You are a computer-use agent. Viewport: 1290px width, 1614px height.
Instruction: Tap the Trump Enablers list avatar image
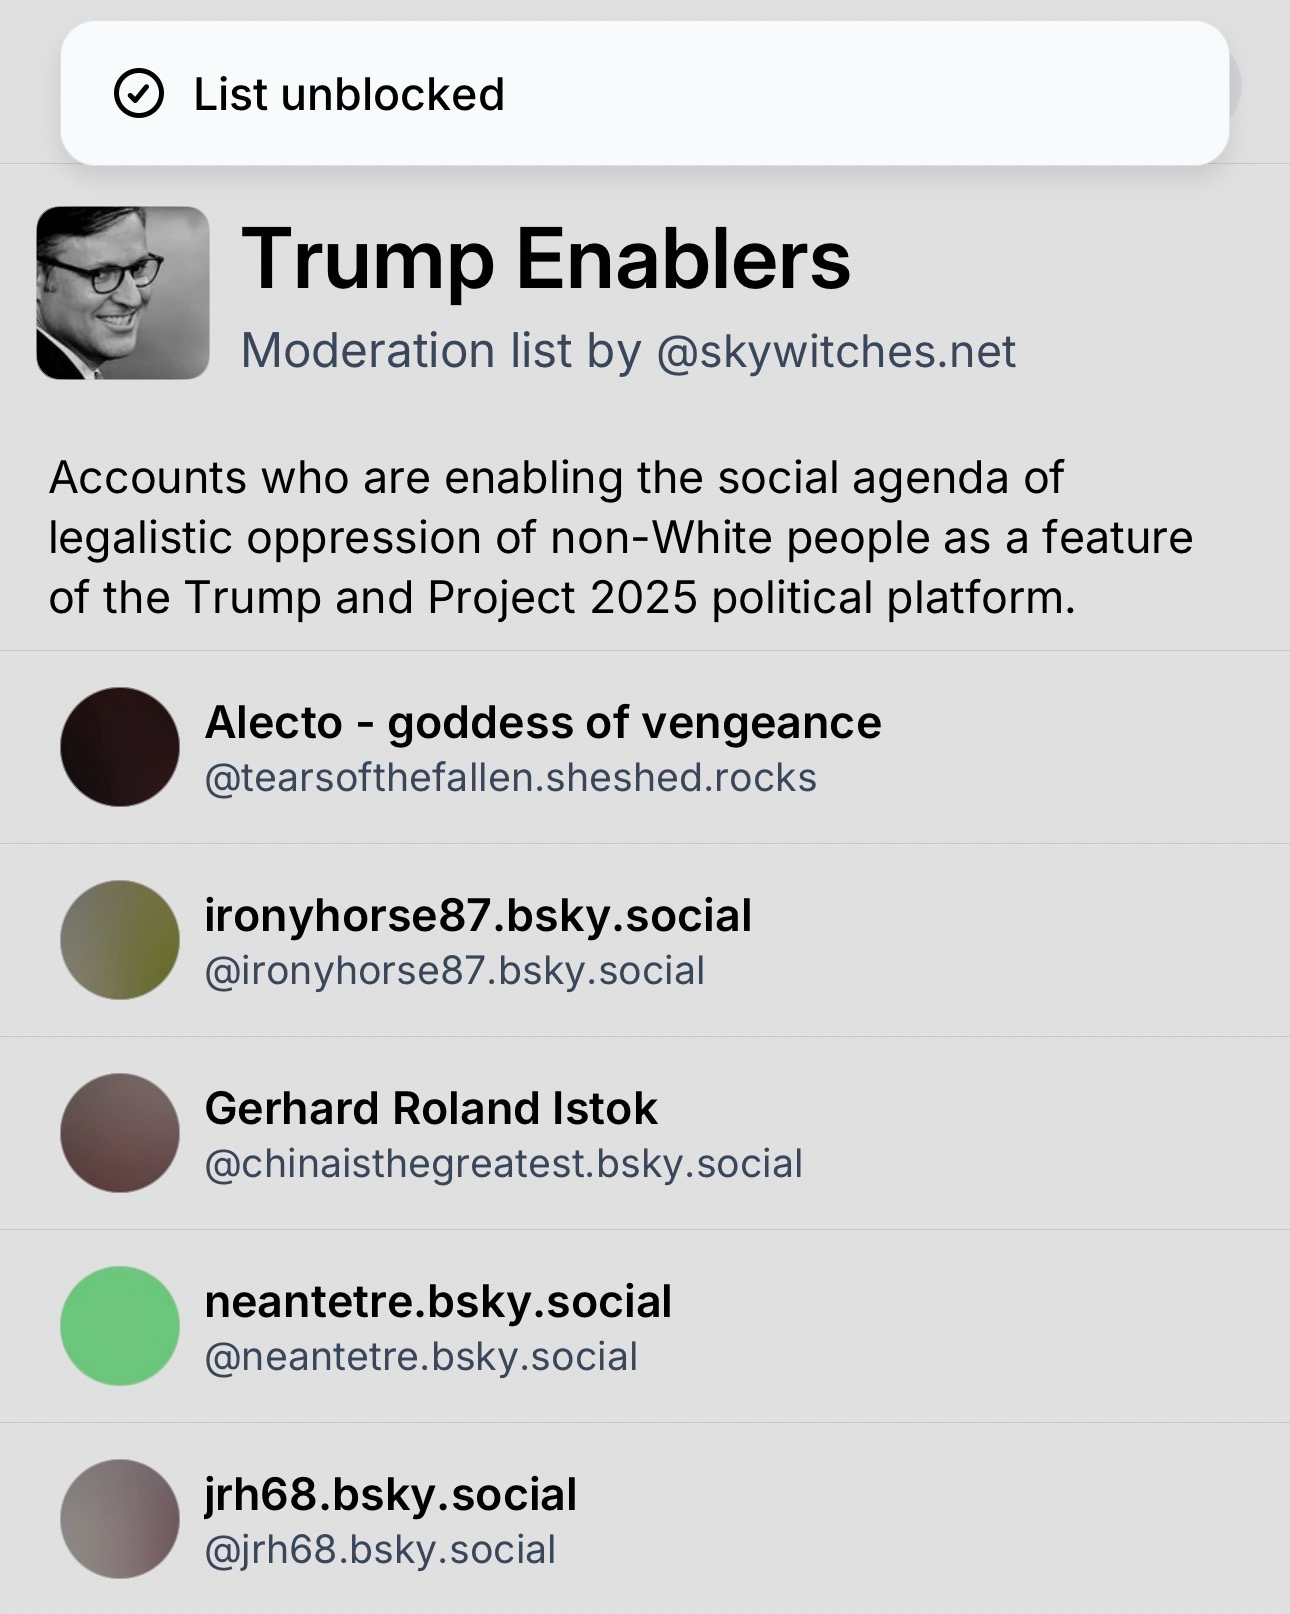pos(123,293)
